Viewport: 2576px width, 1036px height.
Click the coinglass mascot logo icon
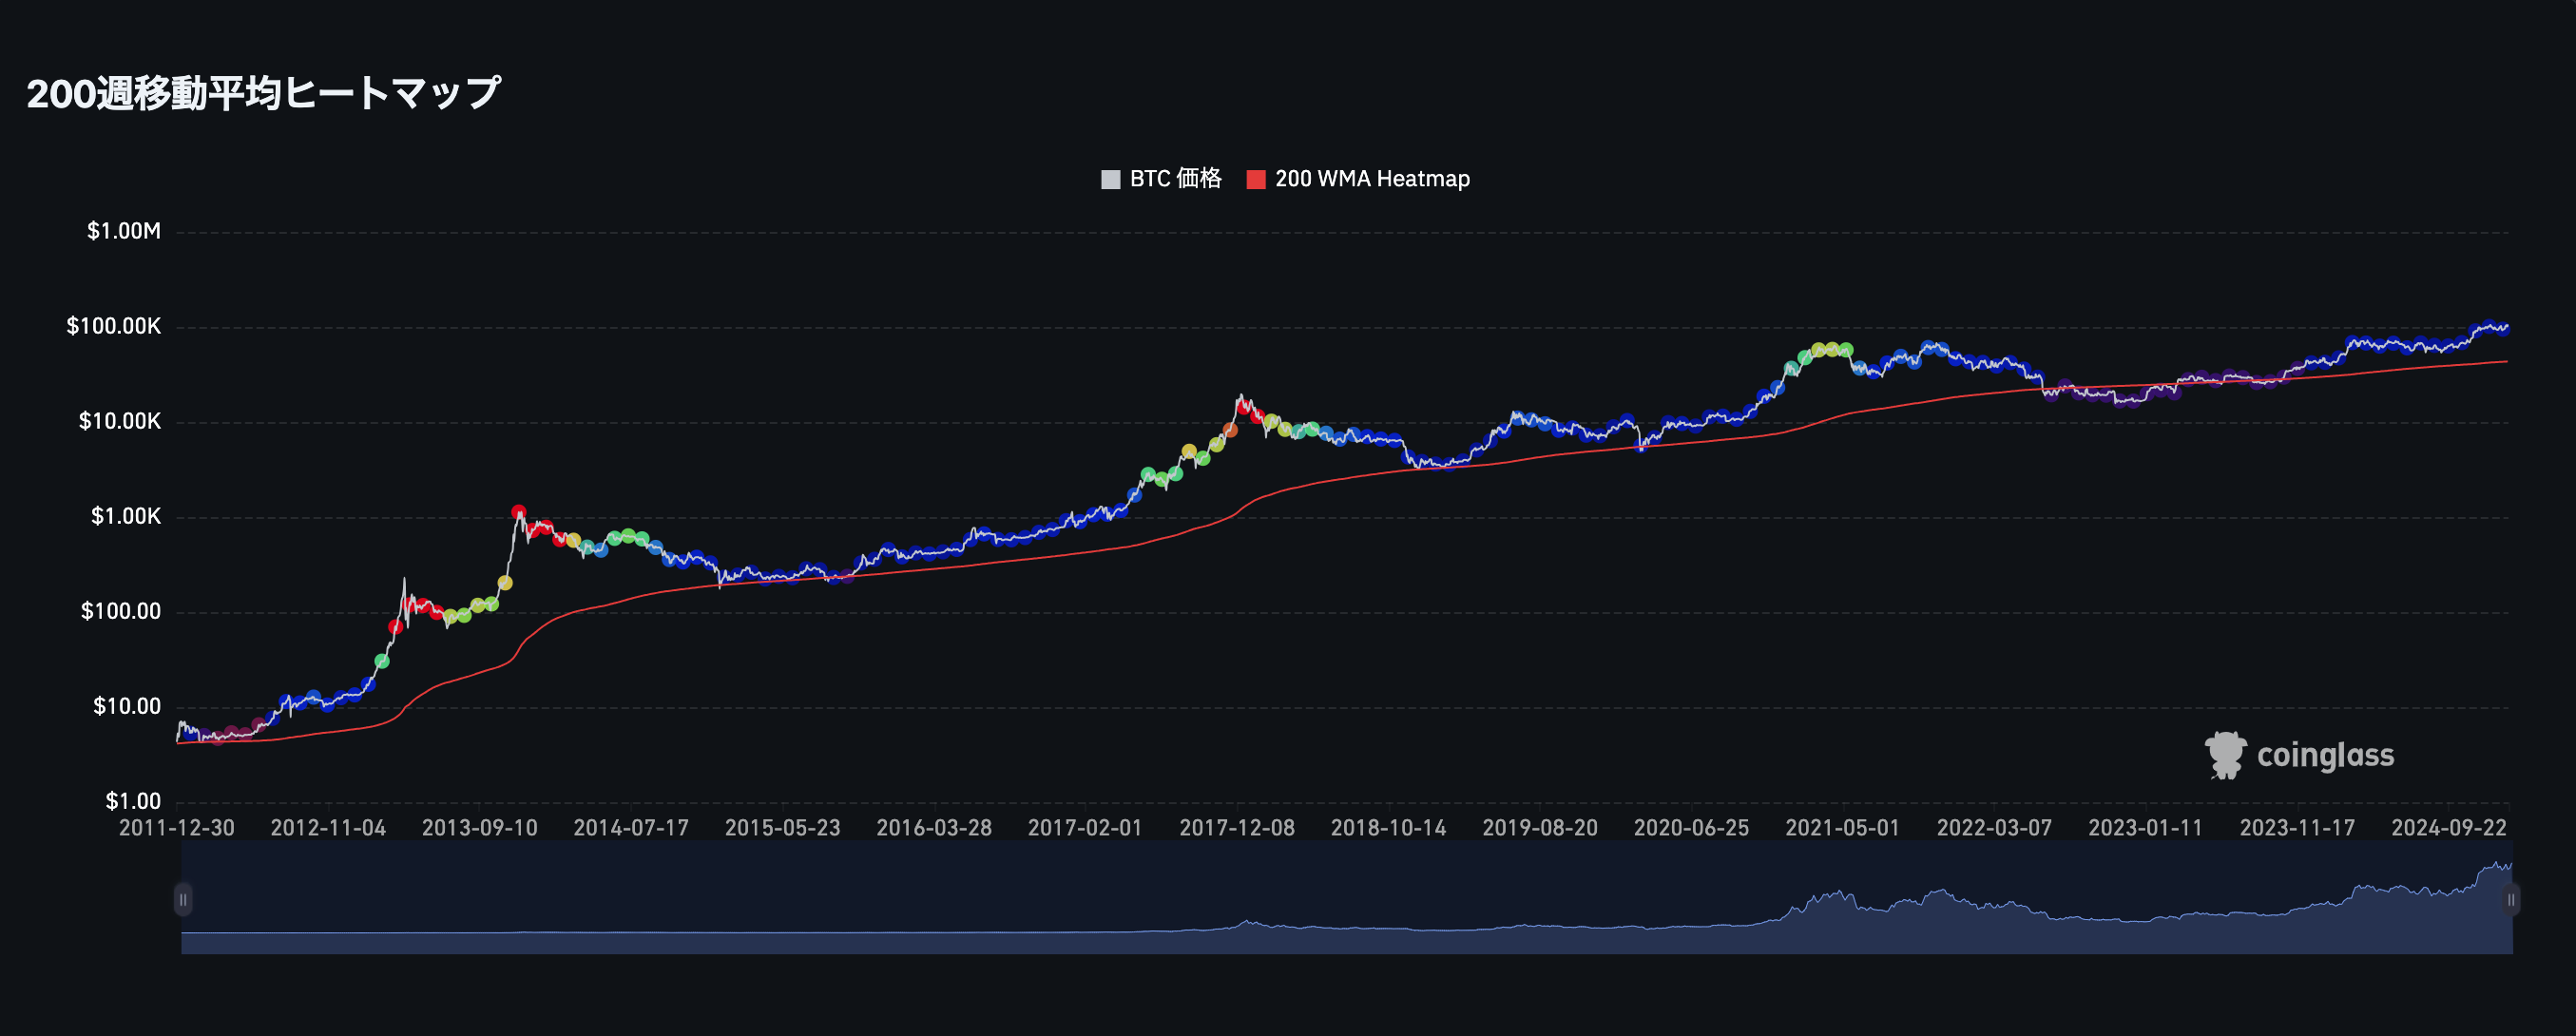pyautogui.click(x=2225, y=755)
